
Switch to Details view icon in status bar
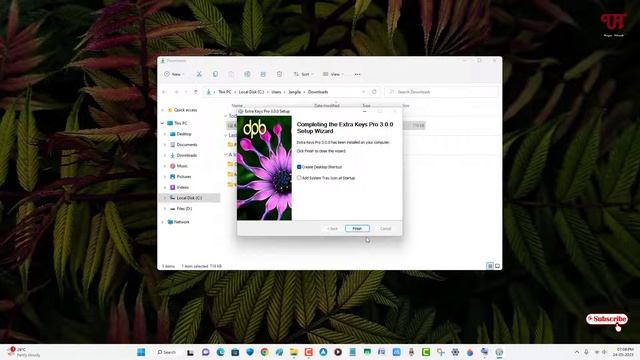(490, 266)
